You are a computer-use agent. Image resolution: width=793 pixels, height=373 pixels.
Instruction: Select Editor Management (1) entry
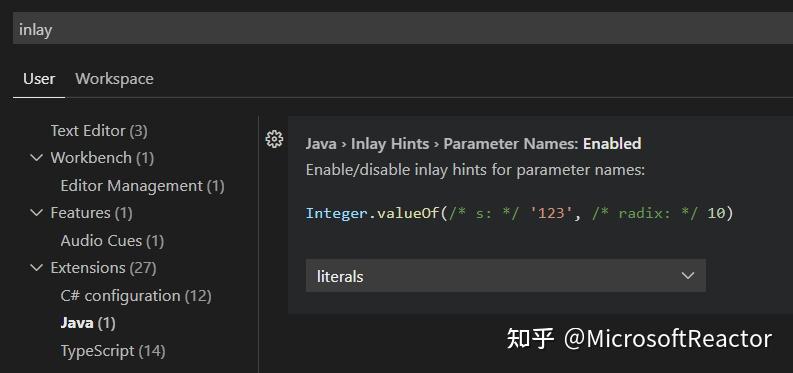click(142, 186)
